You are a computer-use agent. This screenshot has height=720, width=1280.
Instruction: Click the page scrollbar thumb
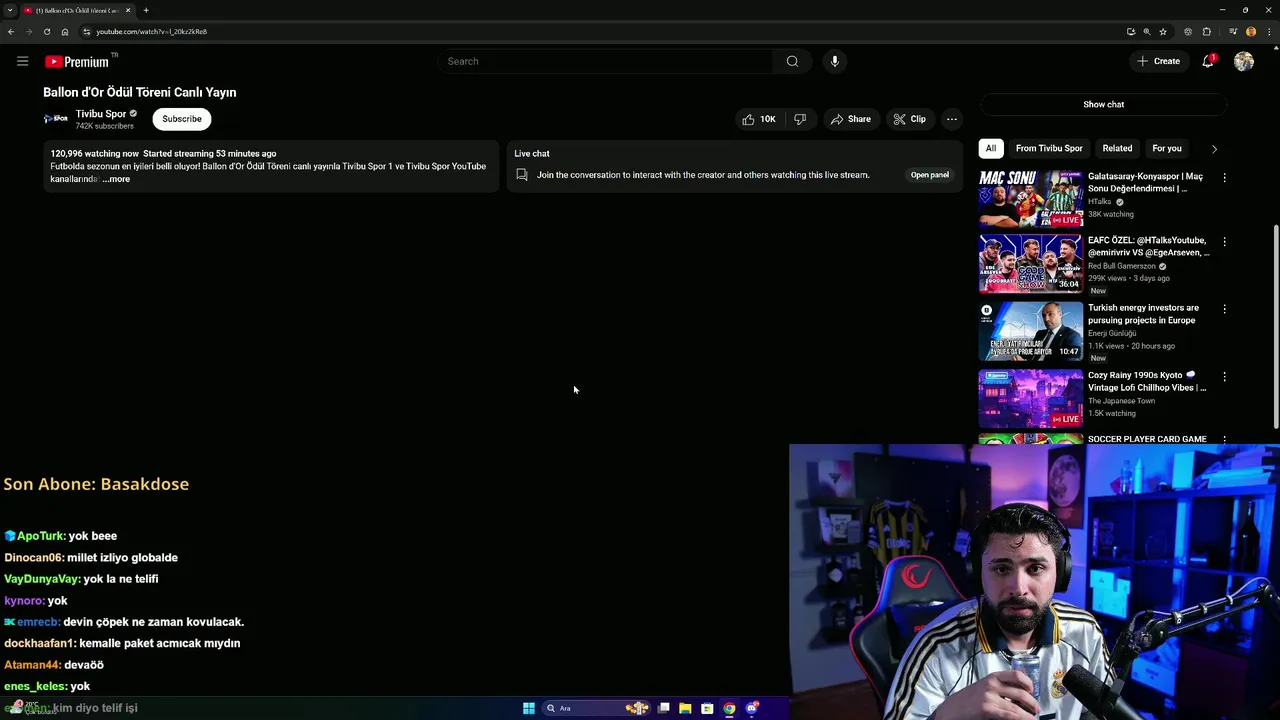coord(1276,325)
